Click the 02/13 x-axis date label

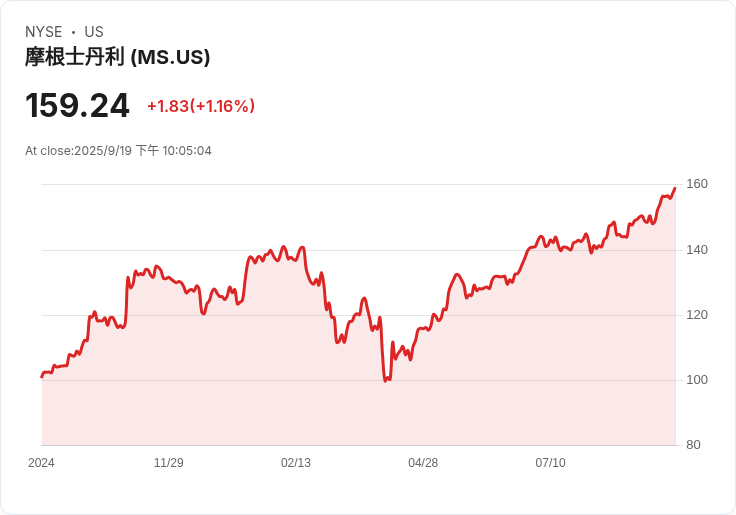pyautogui.click(x=296, y=463)
